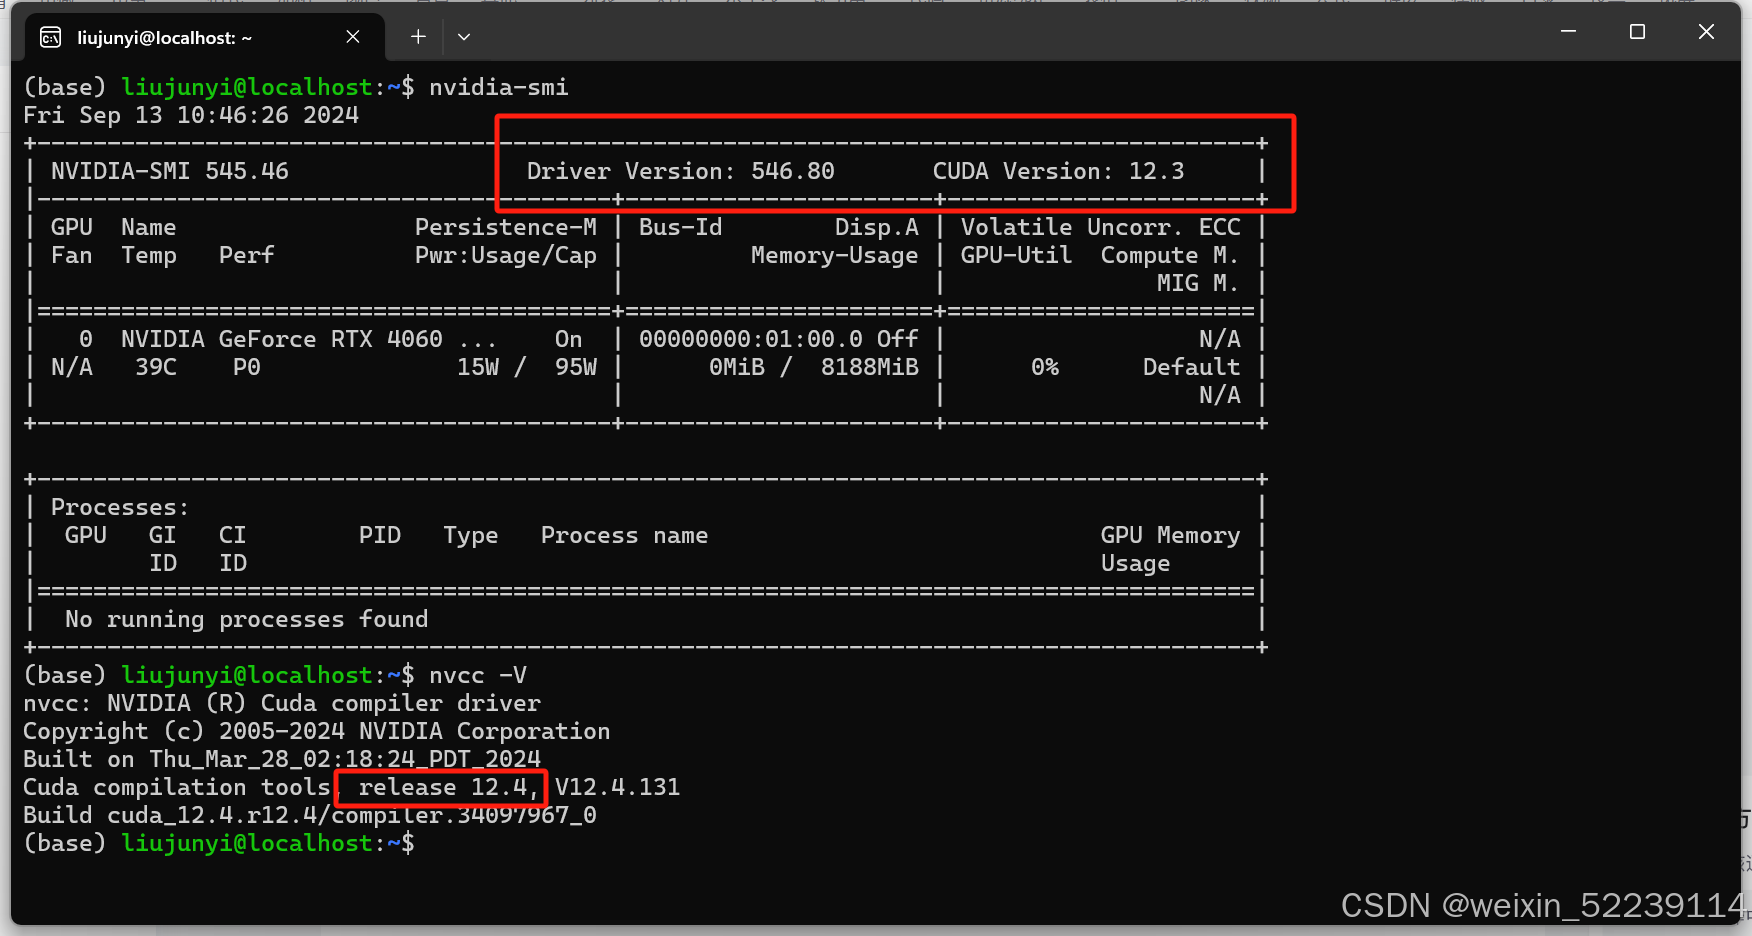Viewport: 1752px width, 936px height.
Task: Click the NVIDIA-SMI 545.46 header text
Action: [x=170, y=172]
